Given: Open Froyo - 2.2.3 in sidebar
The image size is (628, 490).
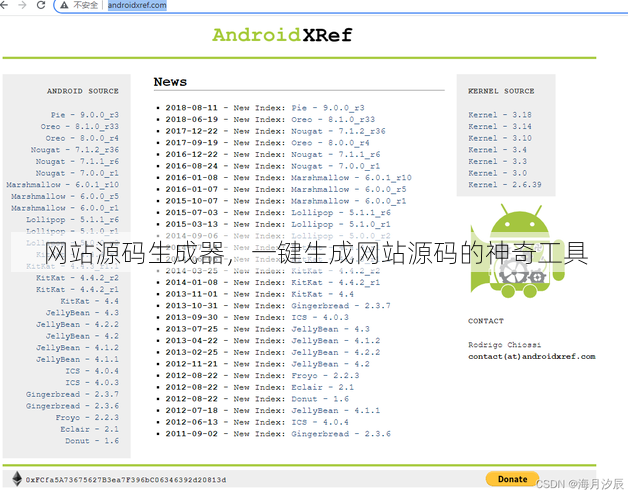Looking at the screenshot, I should 87,417.
